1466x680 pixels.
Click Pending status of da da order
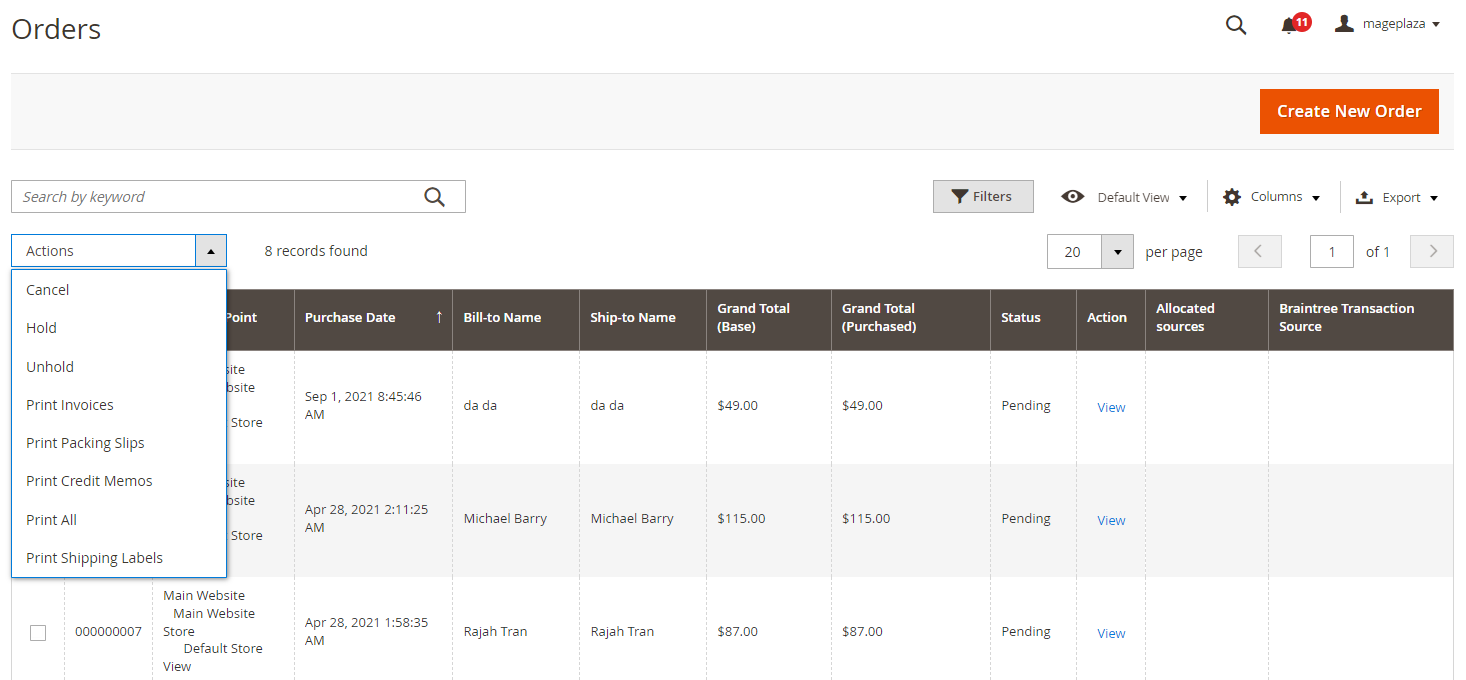tap(1025, 405)
